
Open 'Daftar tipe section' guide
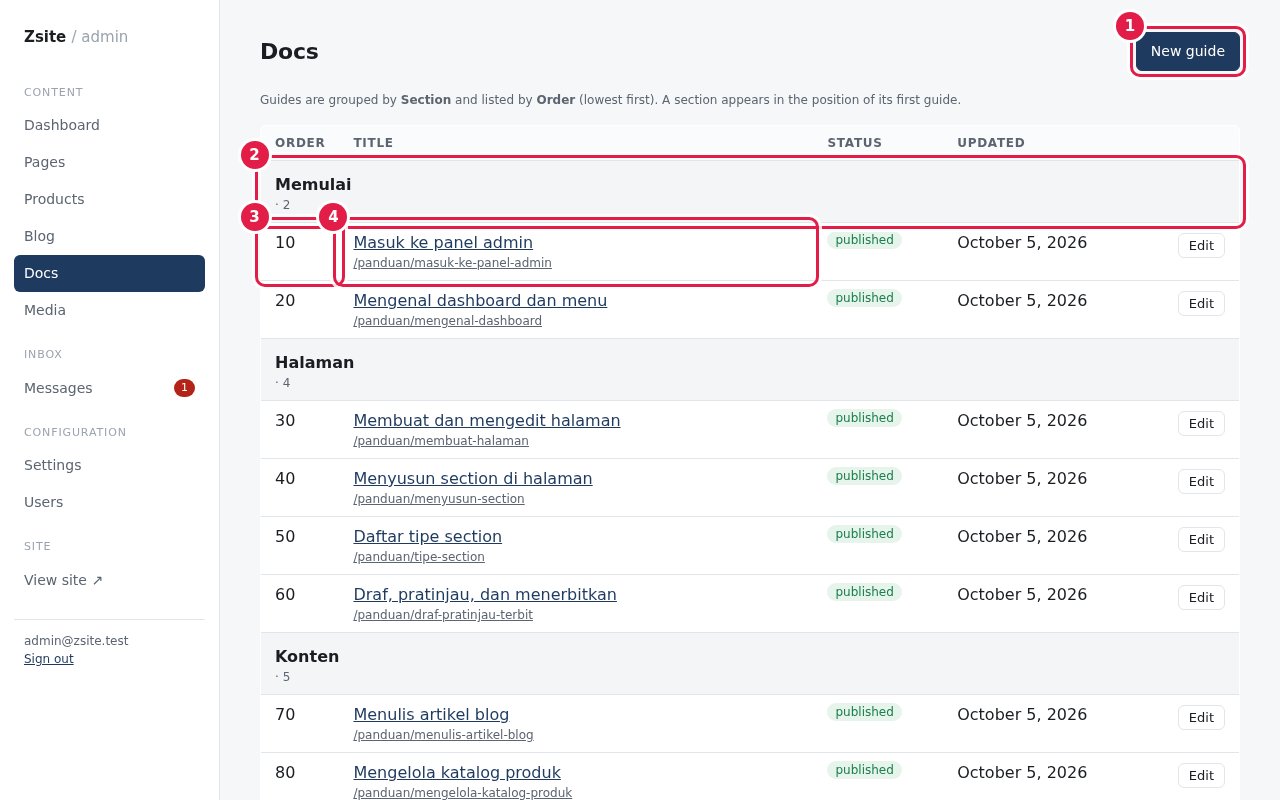[428, 536]
